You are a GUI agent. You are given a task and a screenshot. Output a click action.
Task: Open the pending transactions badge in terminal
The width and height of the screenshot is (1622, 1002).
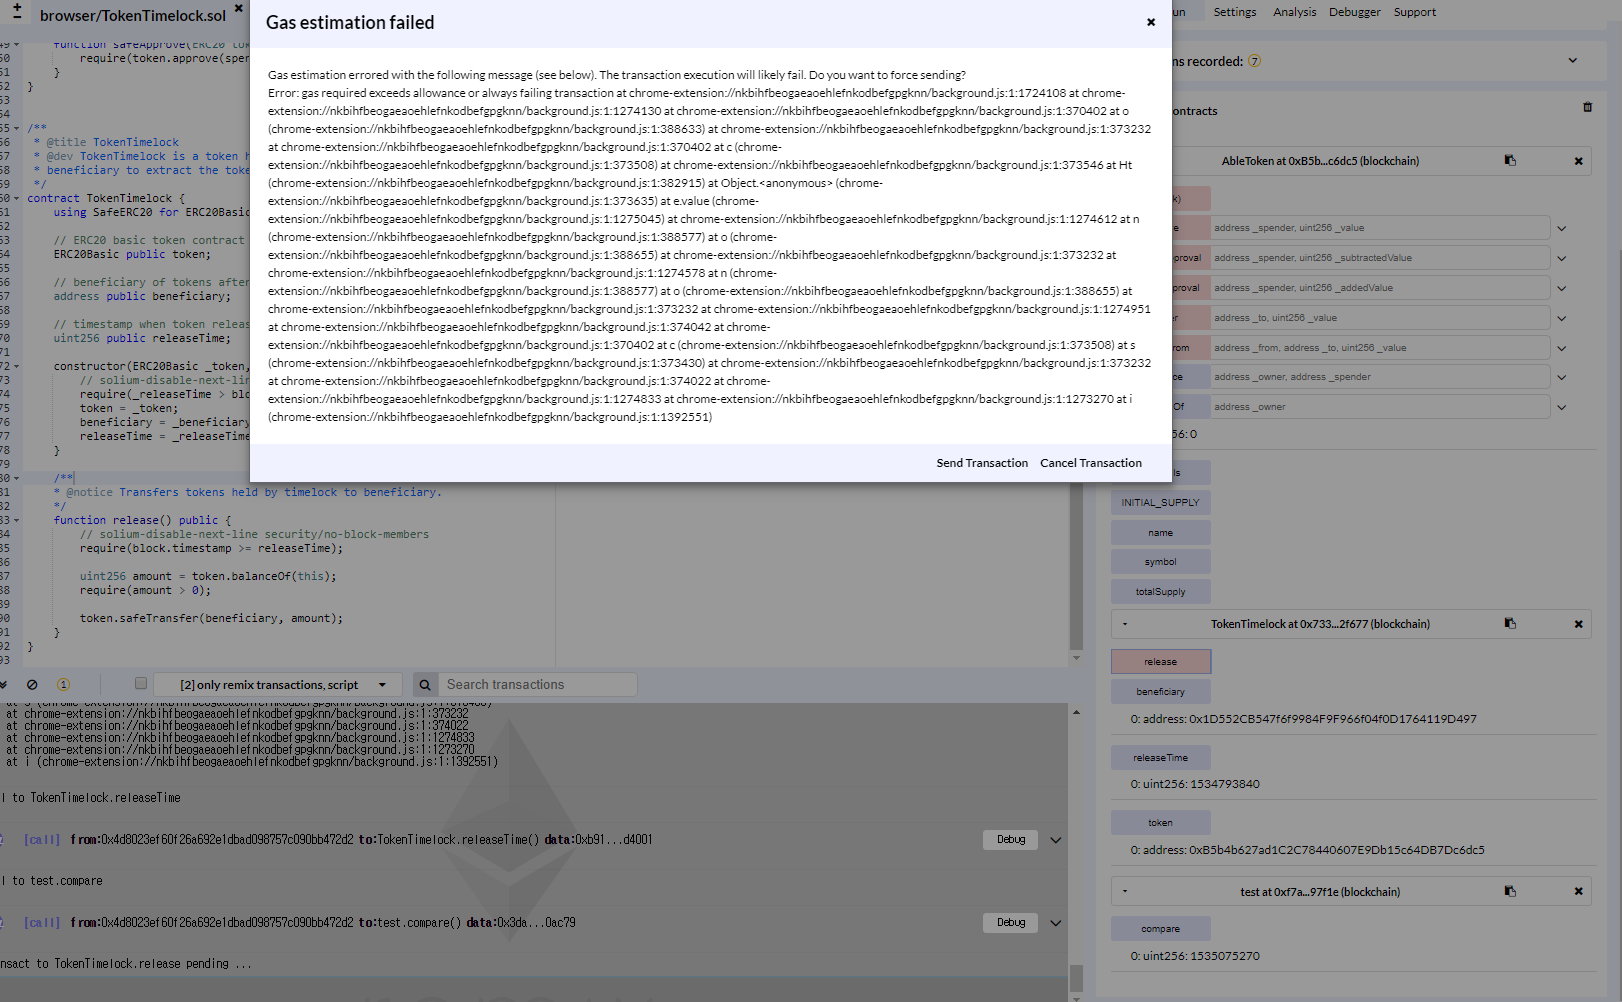pos(63,684)
